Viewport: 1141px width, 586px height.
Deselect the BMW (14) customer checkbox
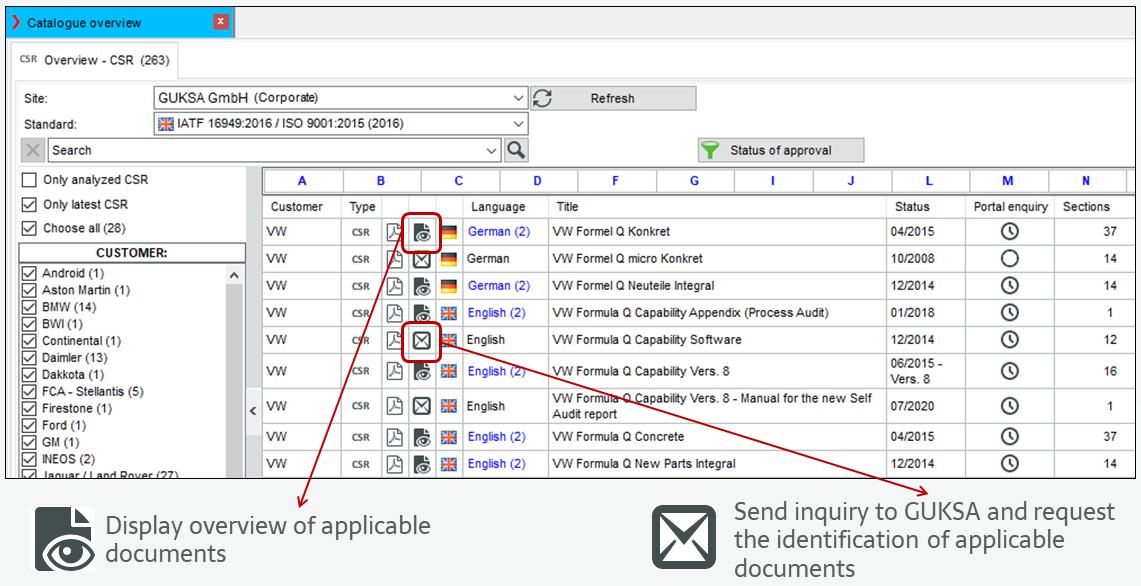(30, 307)
